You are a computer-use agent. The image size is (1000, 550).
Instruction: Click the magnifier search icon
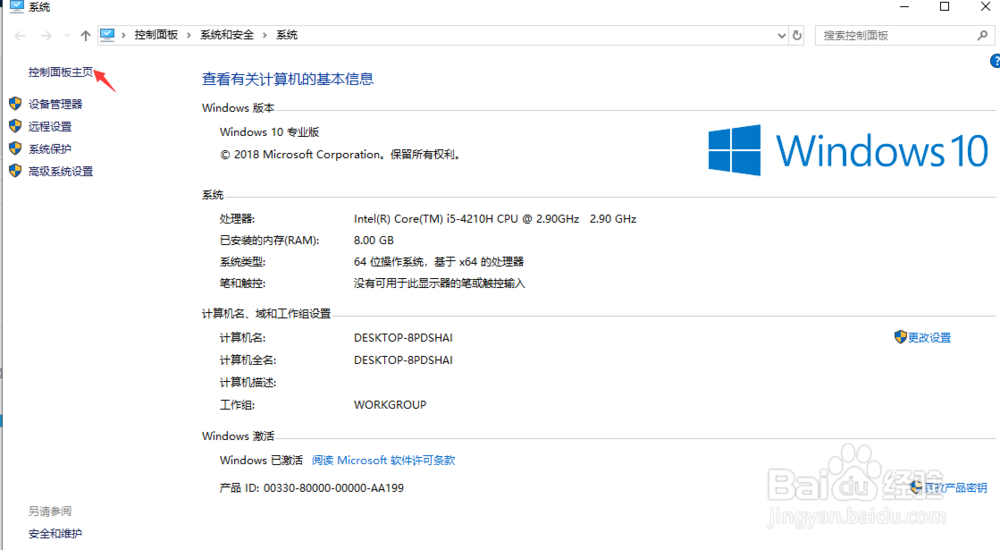(982, 36)
